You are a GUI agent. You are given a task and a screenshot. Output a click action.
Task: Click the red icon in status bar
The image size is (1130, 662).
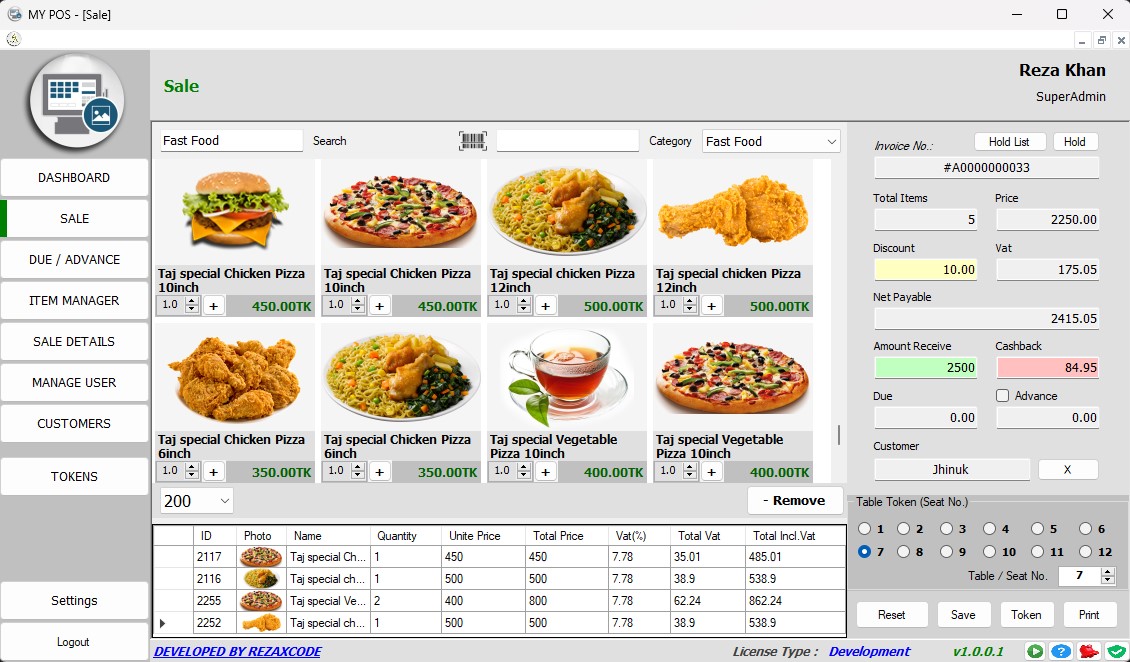click(1089, 651)
